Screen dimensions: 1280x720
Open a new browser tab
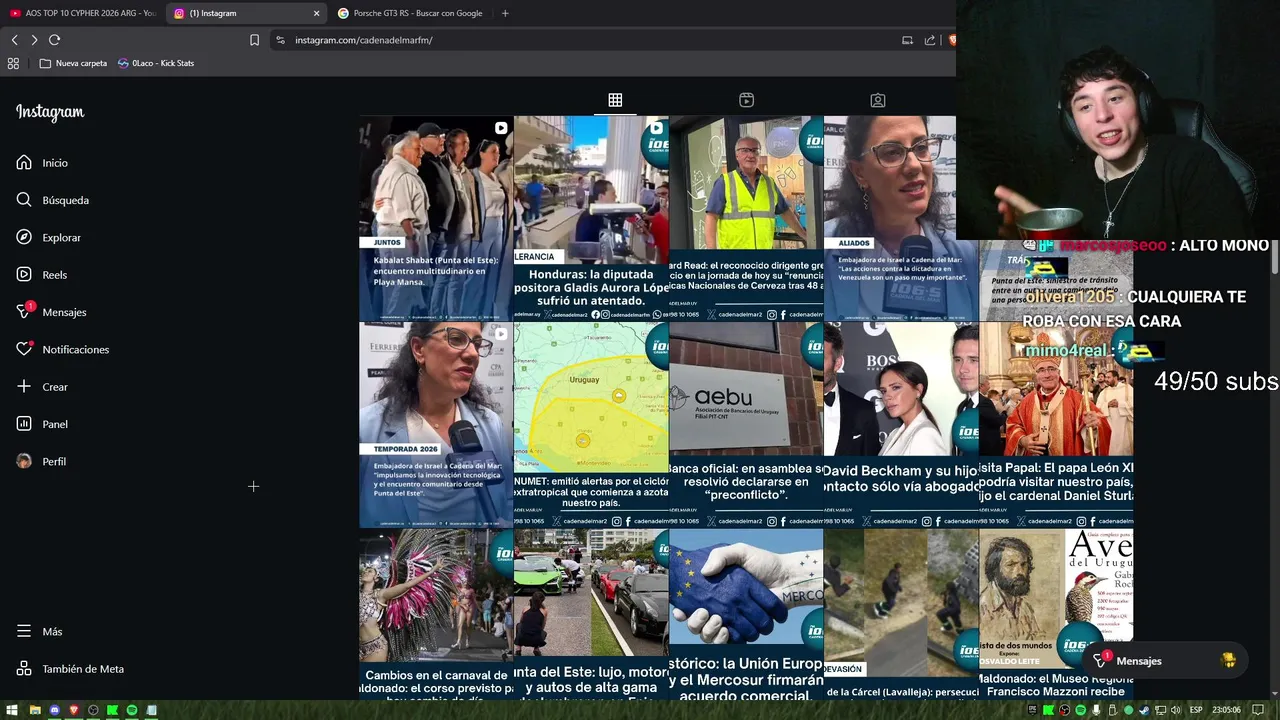pyautogui.click(x=505, y=13)
